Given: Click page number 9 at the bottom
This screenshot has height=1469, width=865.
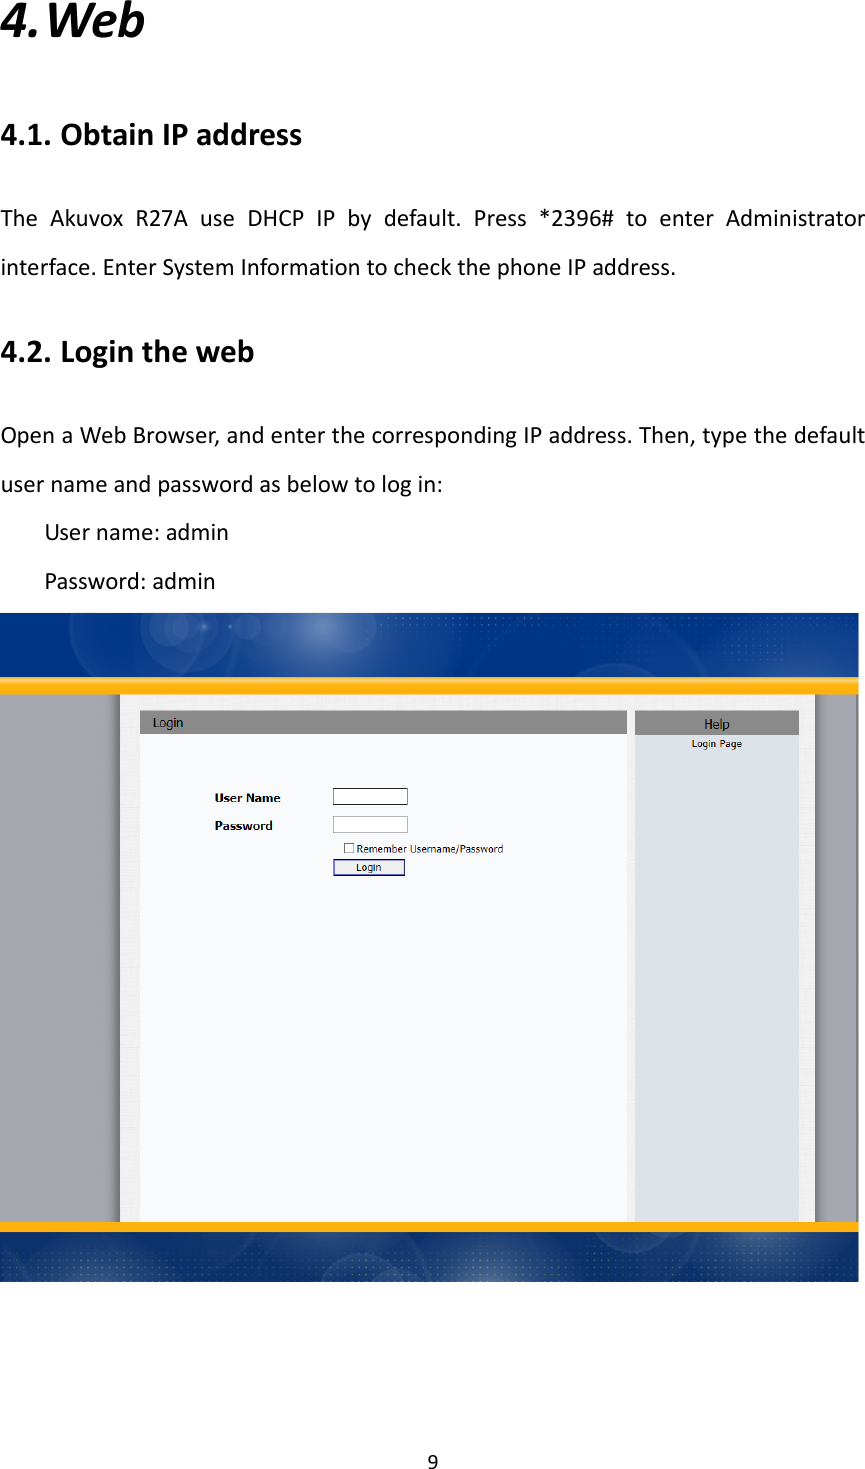Looking at the screenshot, I should (x=432, y=1461).
